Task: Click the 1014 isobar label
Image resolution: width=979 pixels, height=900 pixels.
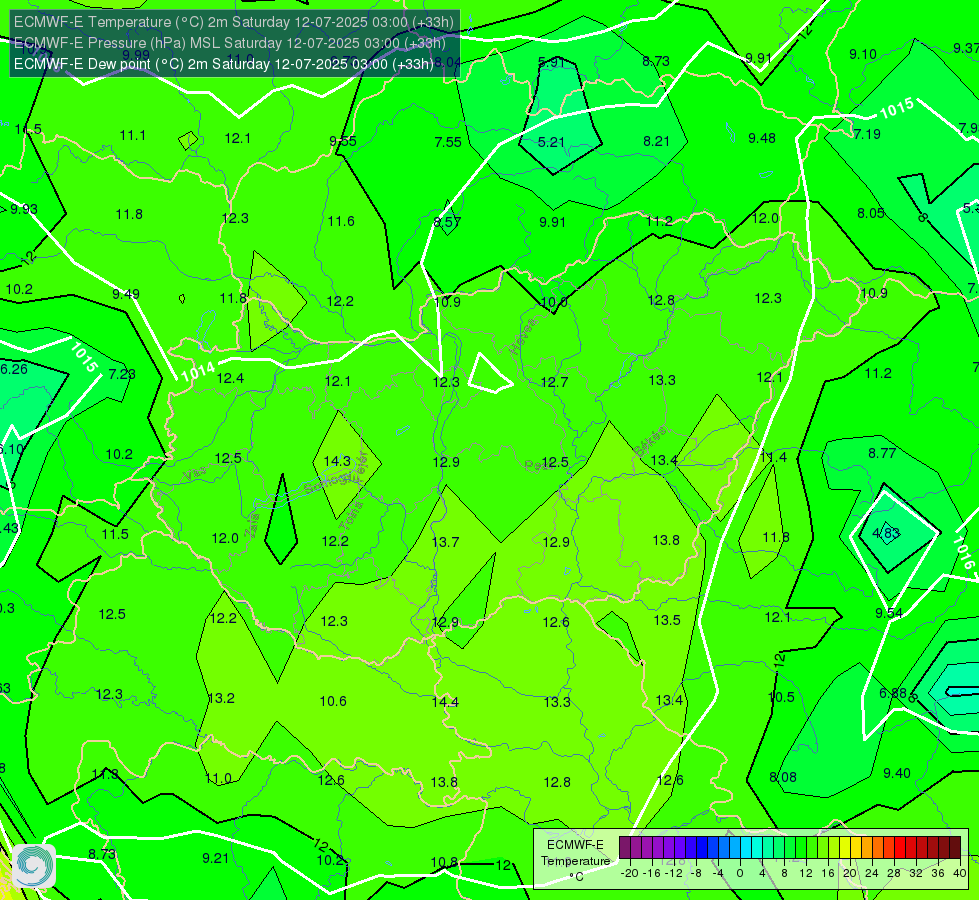Action: pos(199,372)
